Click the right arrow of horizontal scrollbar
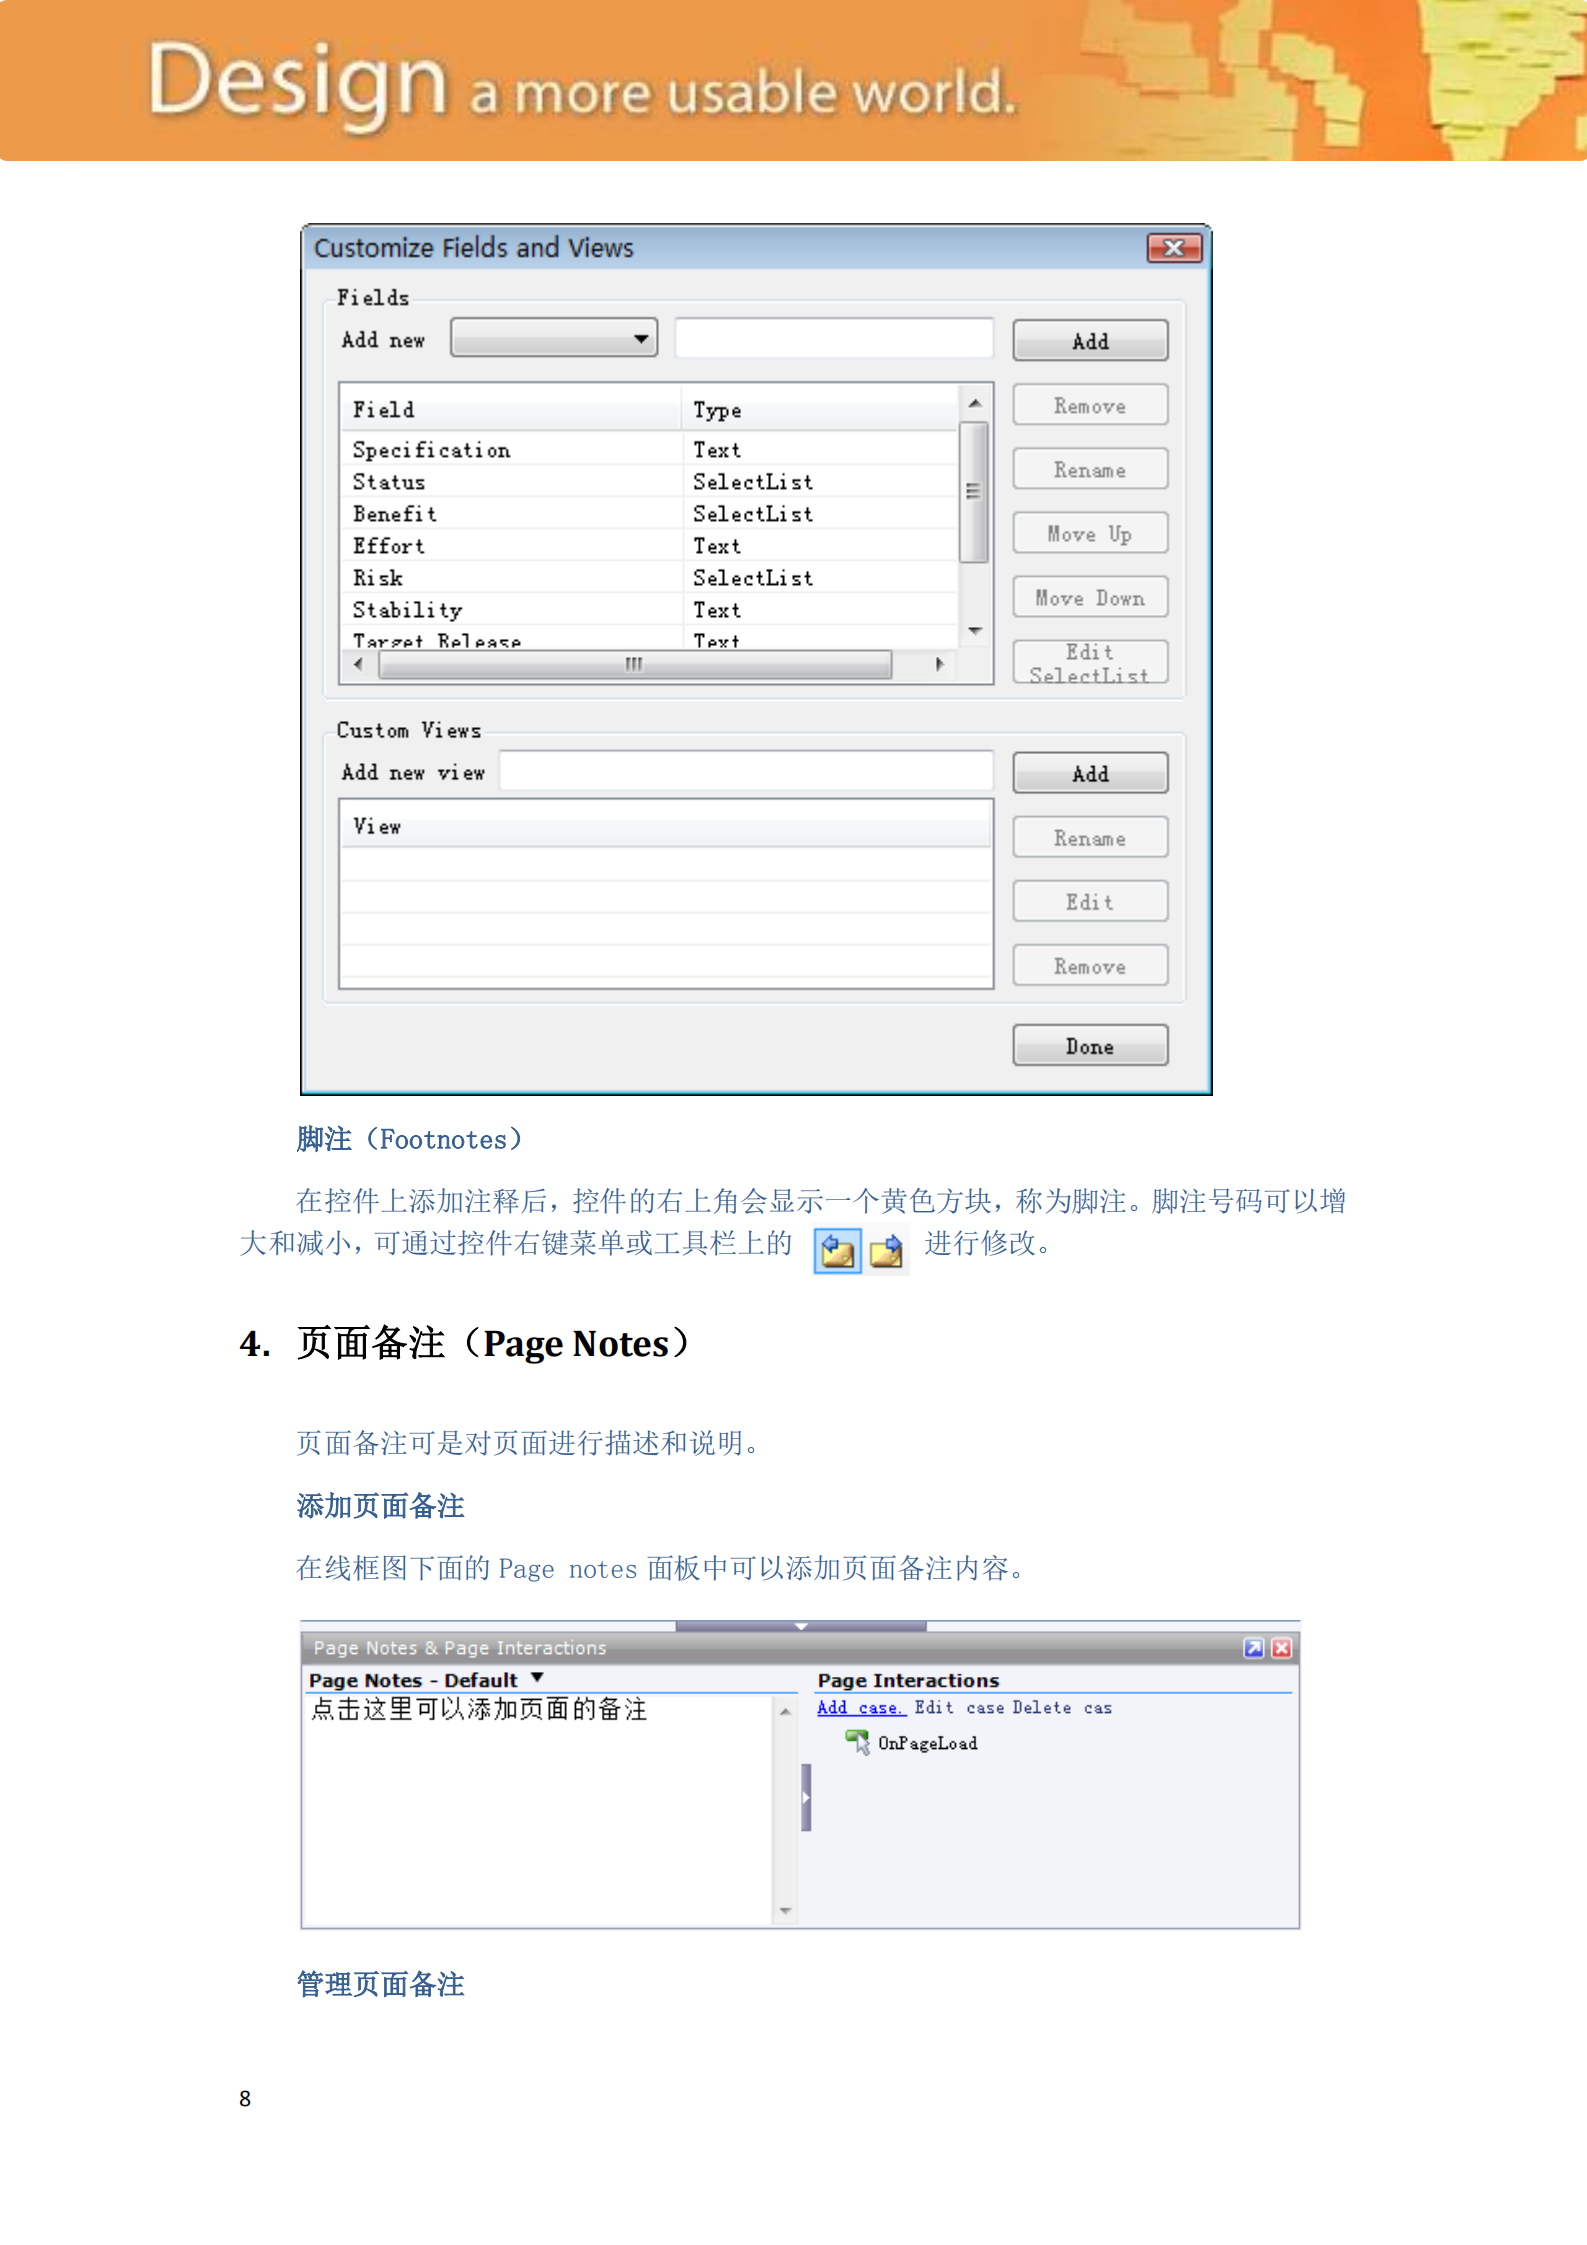This screenshot has height=2245, width=1587. click(x=939, y=664)
